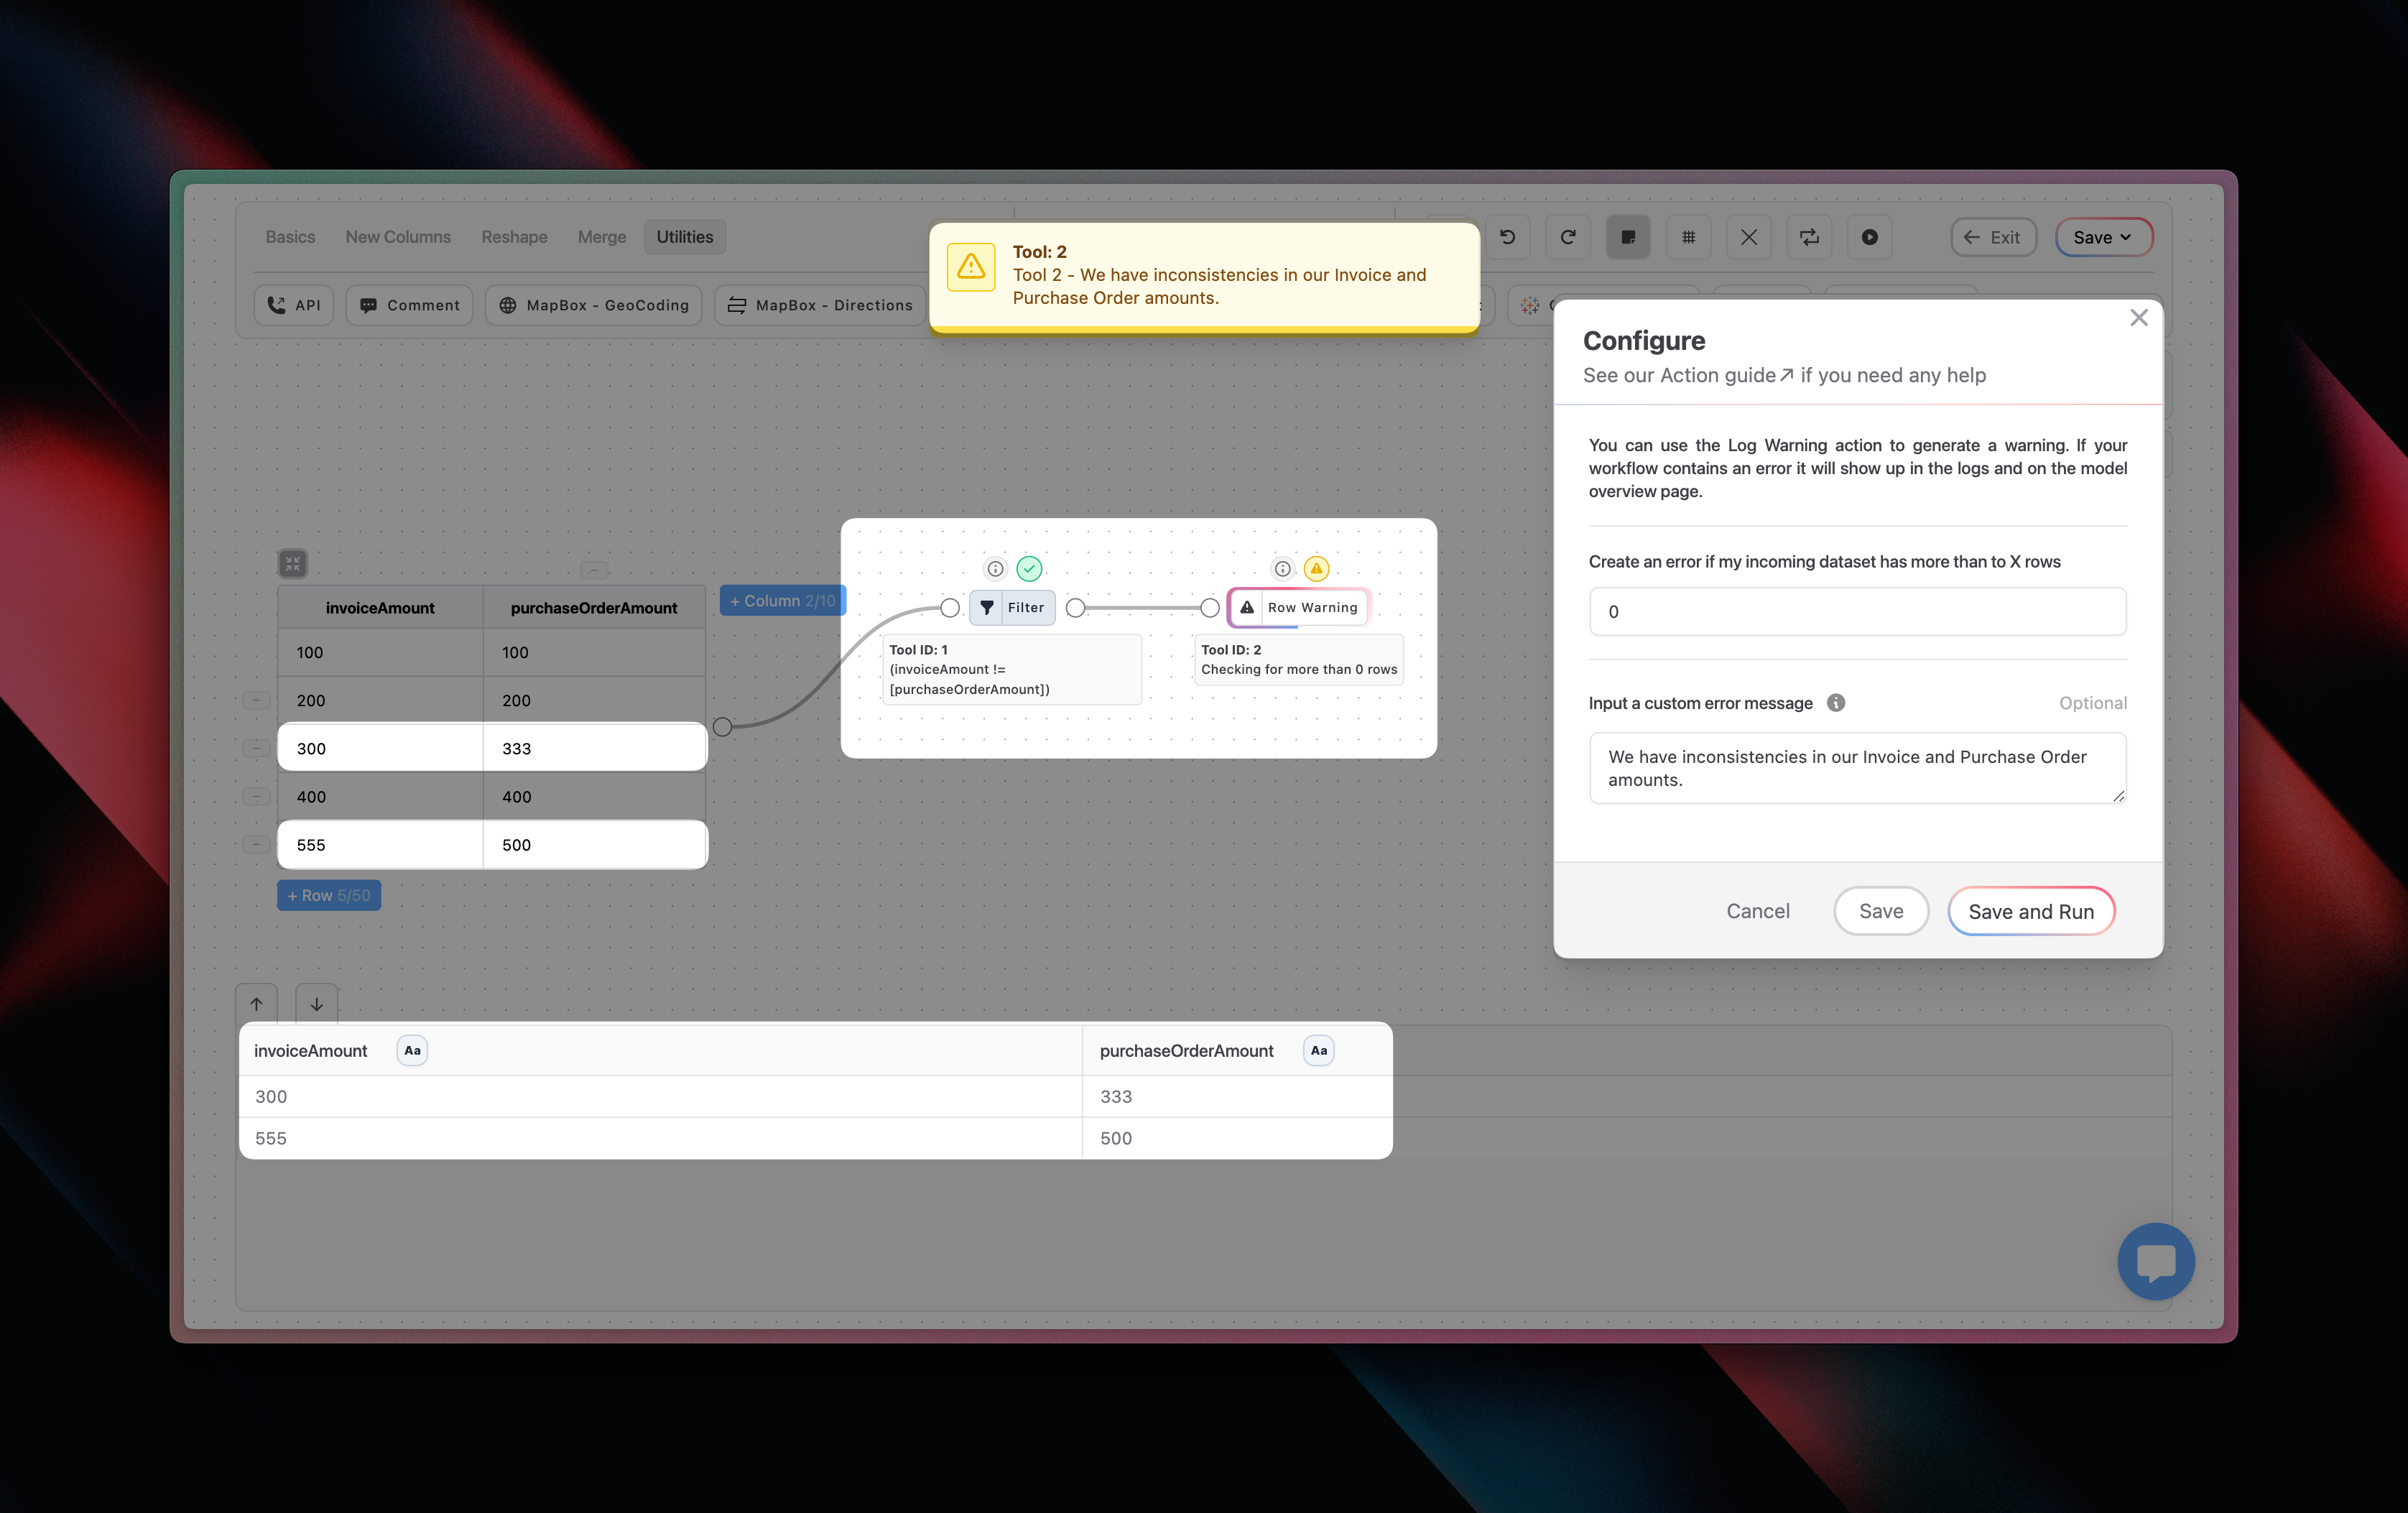Click the loop arrows toolbar icon

point(1809,237)
